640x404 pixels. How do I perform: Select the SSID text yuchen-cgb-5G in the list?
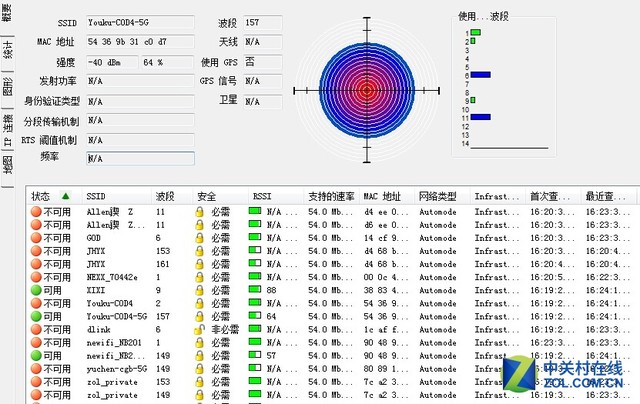click(116, 369)
